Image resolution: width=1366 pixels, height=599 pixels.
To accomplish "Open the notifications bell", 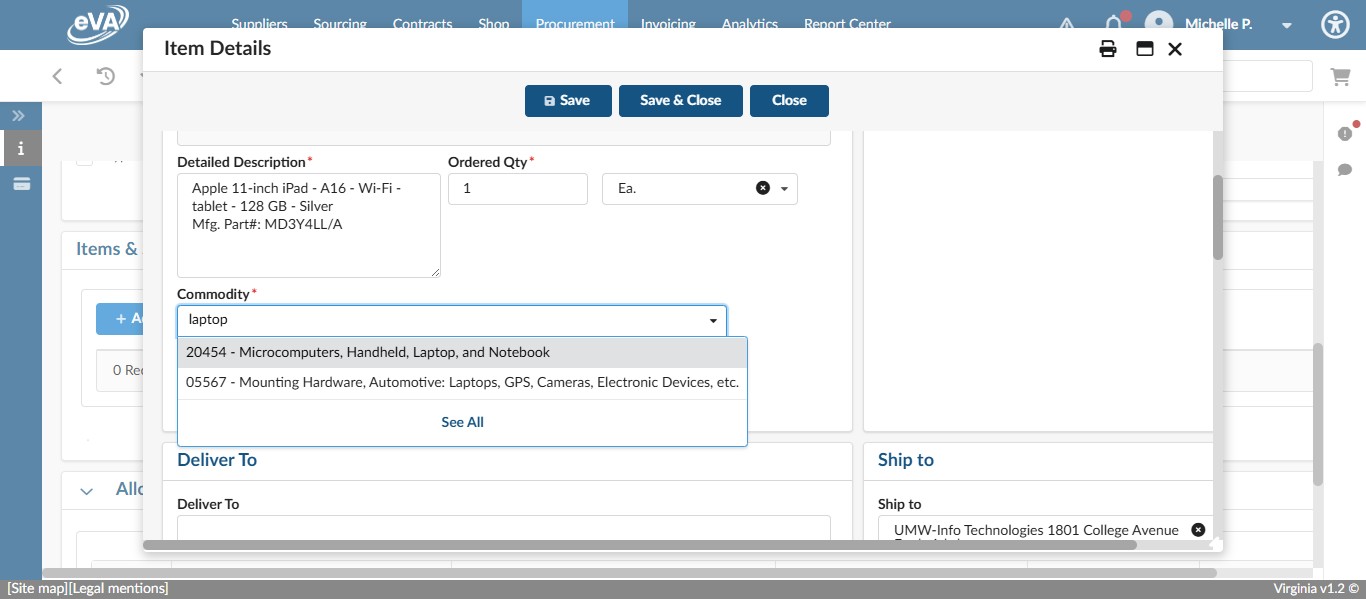I will pyautogui.click(x=1113, y=24).
